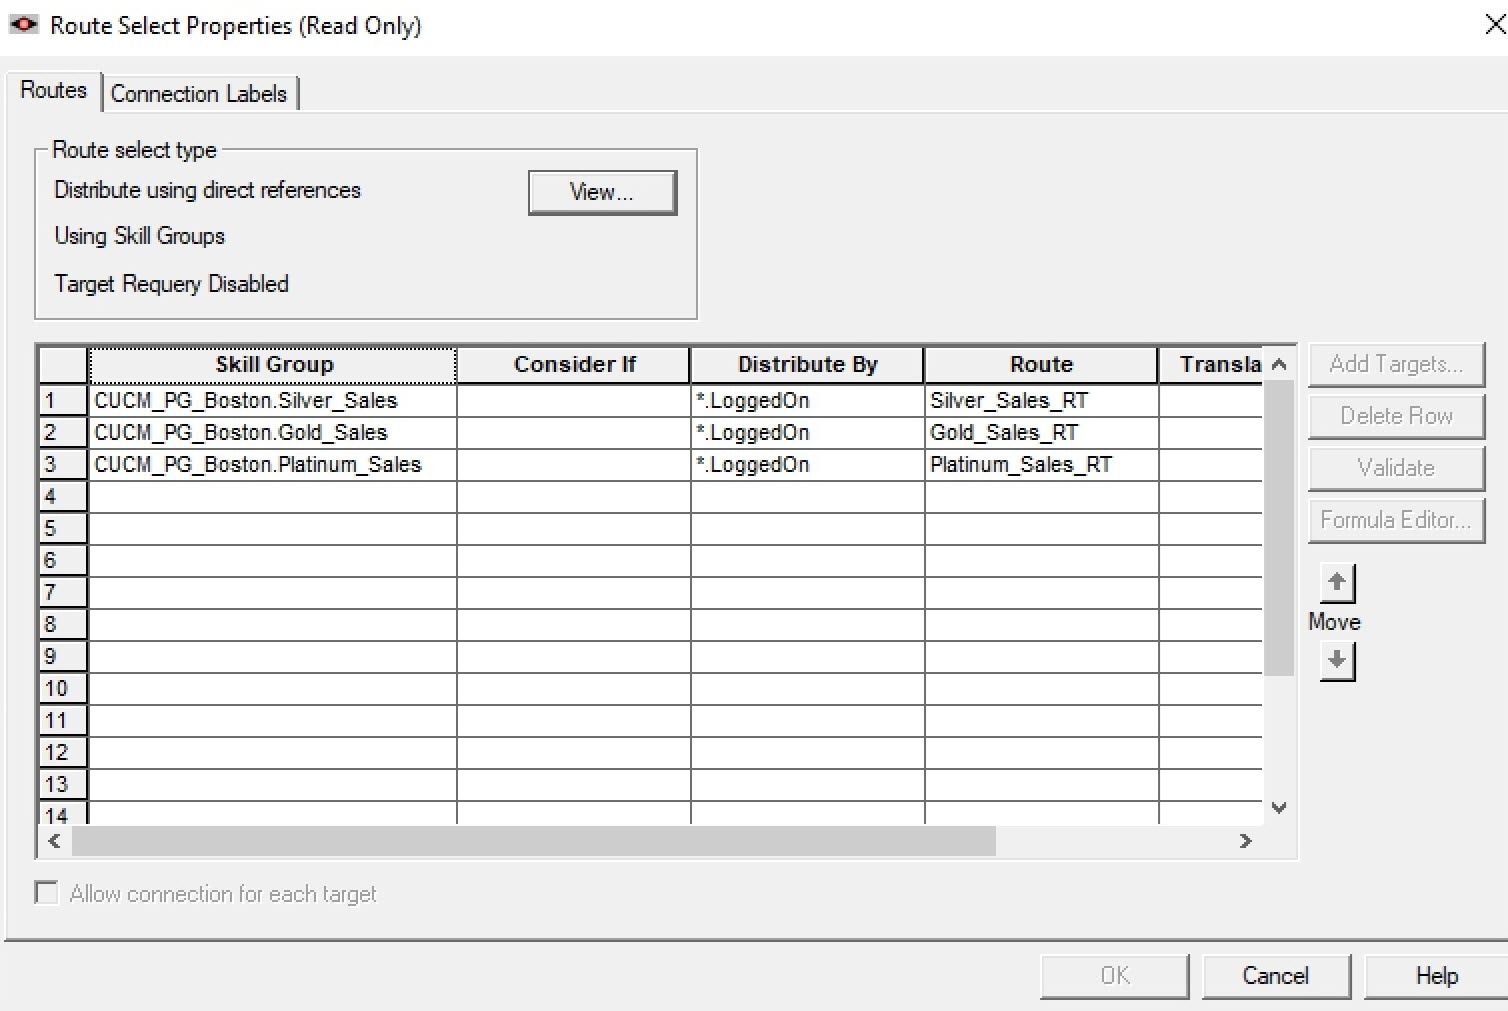Validate the route configuration

1395,468
